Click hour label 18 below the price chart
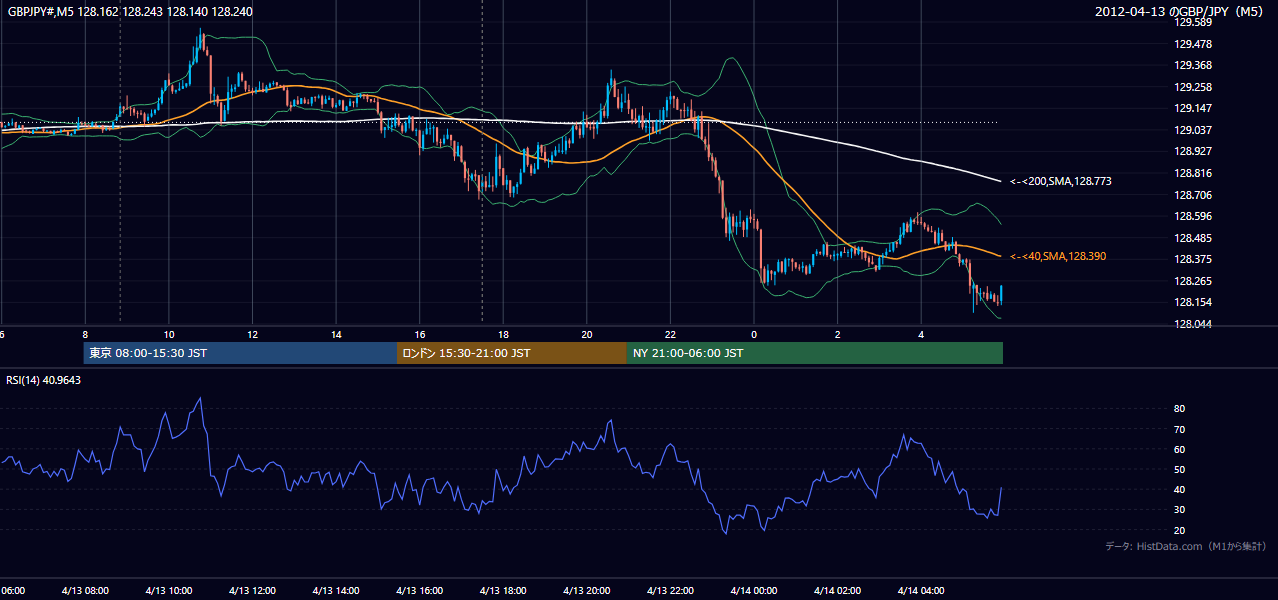This screenshot has height=600, width=1278. 504,334
